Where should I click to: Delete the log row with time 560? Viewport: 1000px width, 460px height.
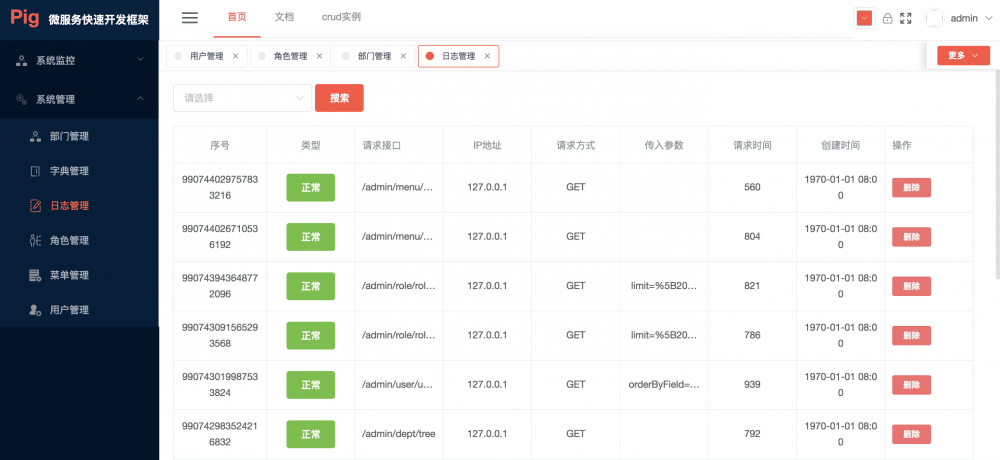tap(911, 188)
